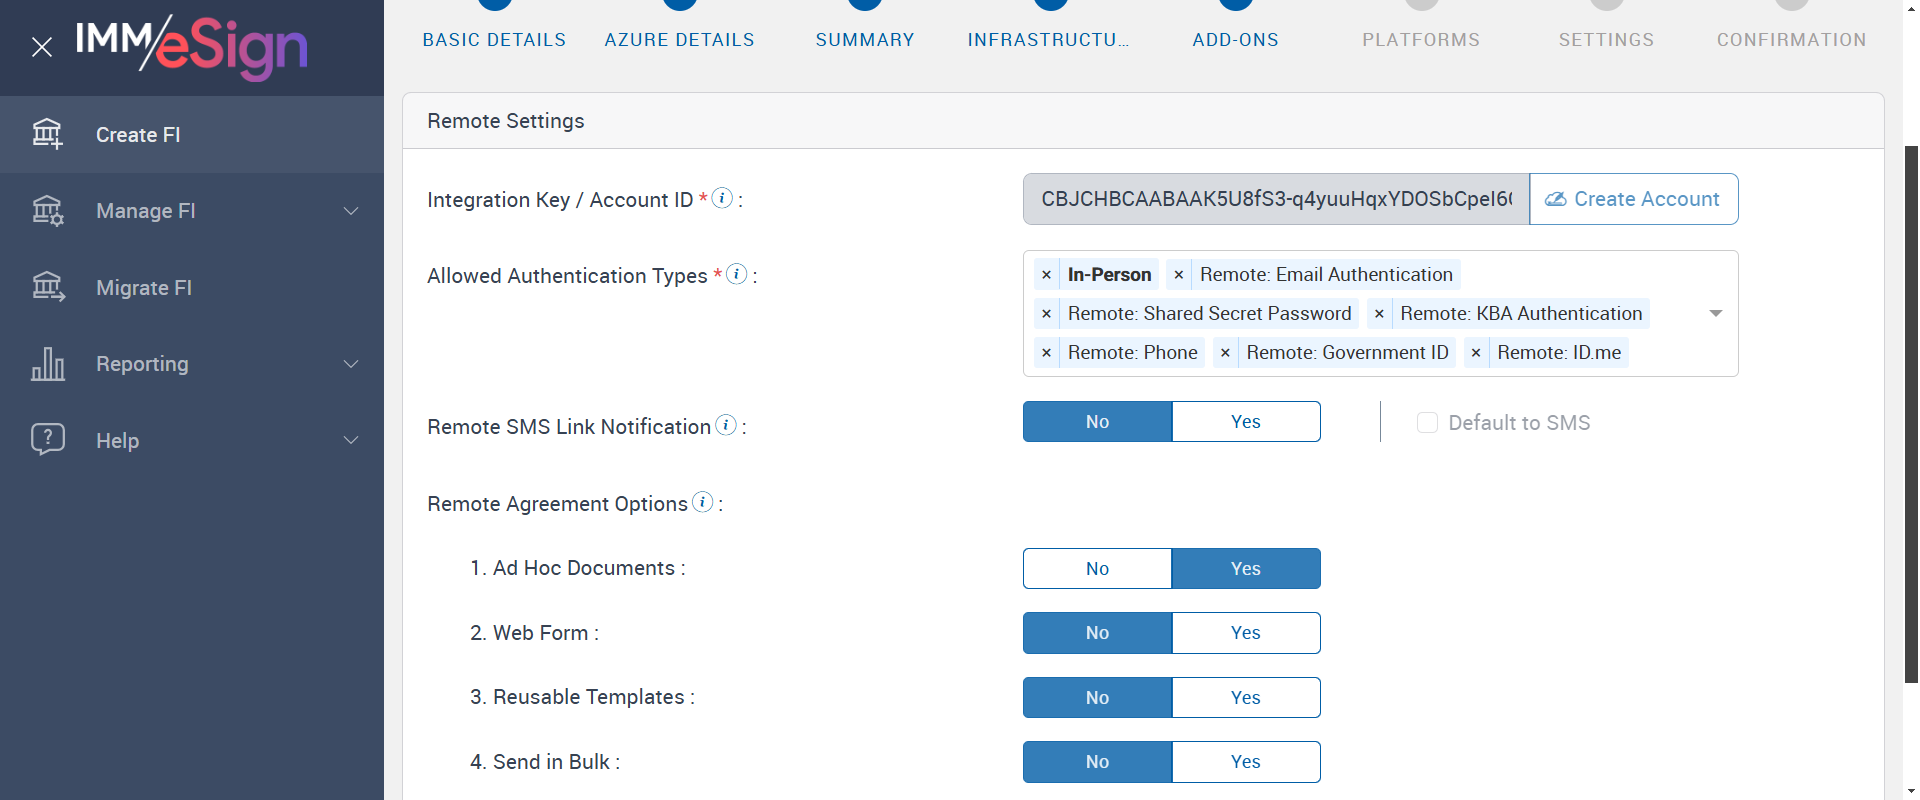The image size is (1920, 800).
Task: Expand the Manage FI submenu chevron
Action: click(x=351, y=211)
